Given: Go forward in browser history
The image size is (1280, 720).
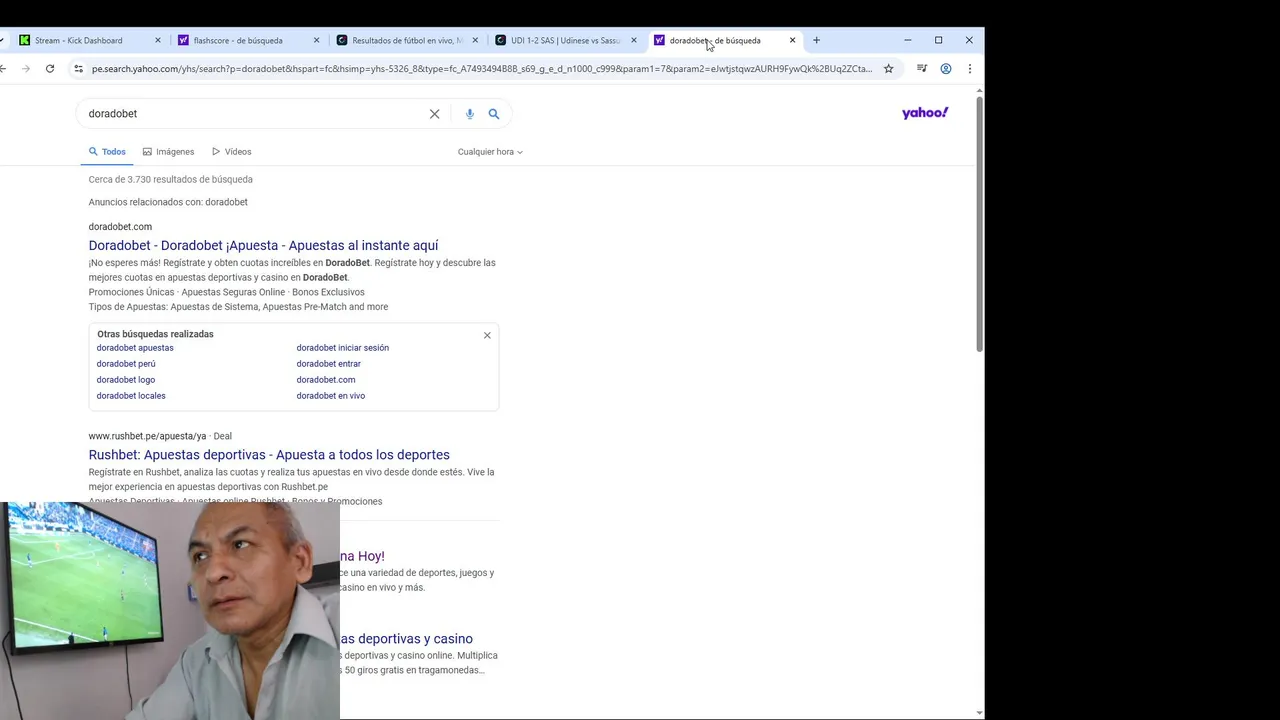Looking at the screenshot, I should pyautogui.click(x=25, y=69).
